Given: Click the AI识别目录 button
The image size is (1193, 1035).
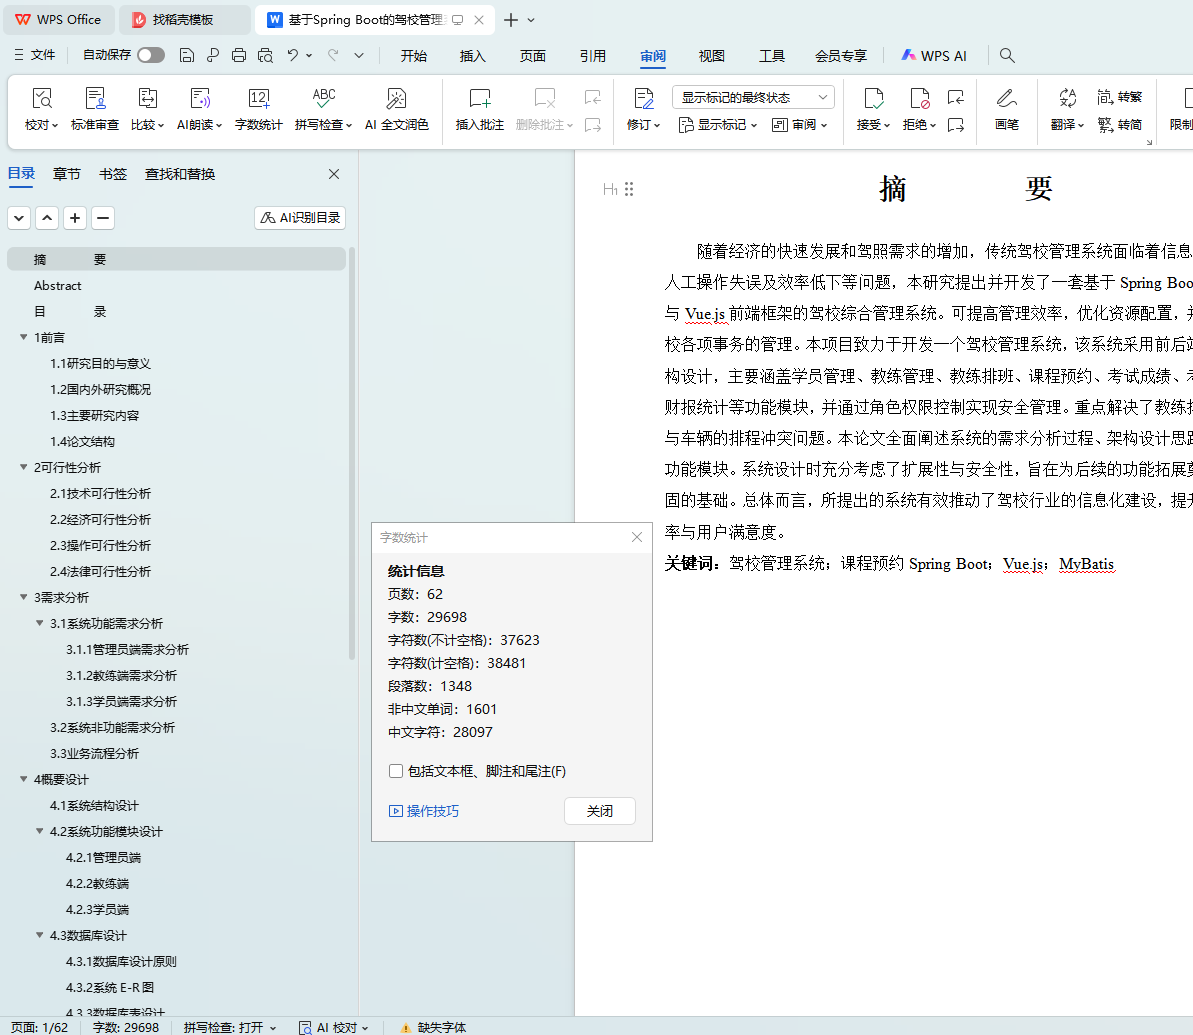Looking at the screenshot, I should 300,217.
